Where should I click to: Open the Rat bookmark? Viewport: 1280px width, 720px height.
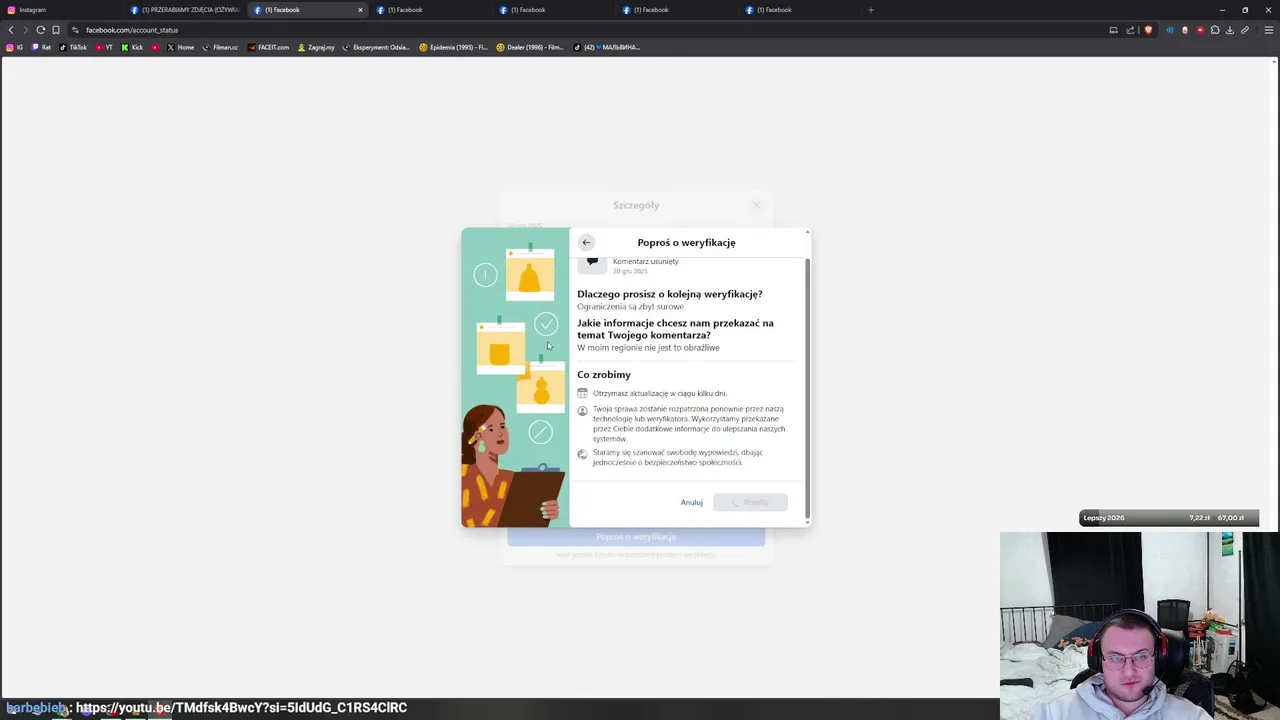click(41, 47)
